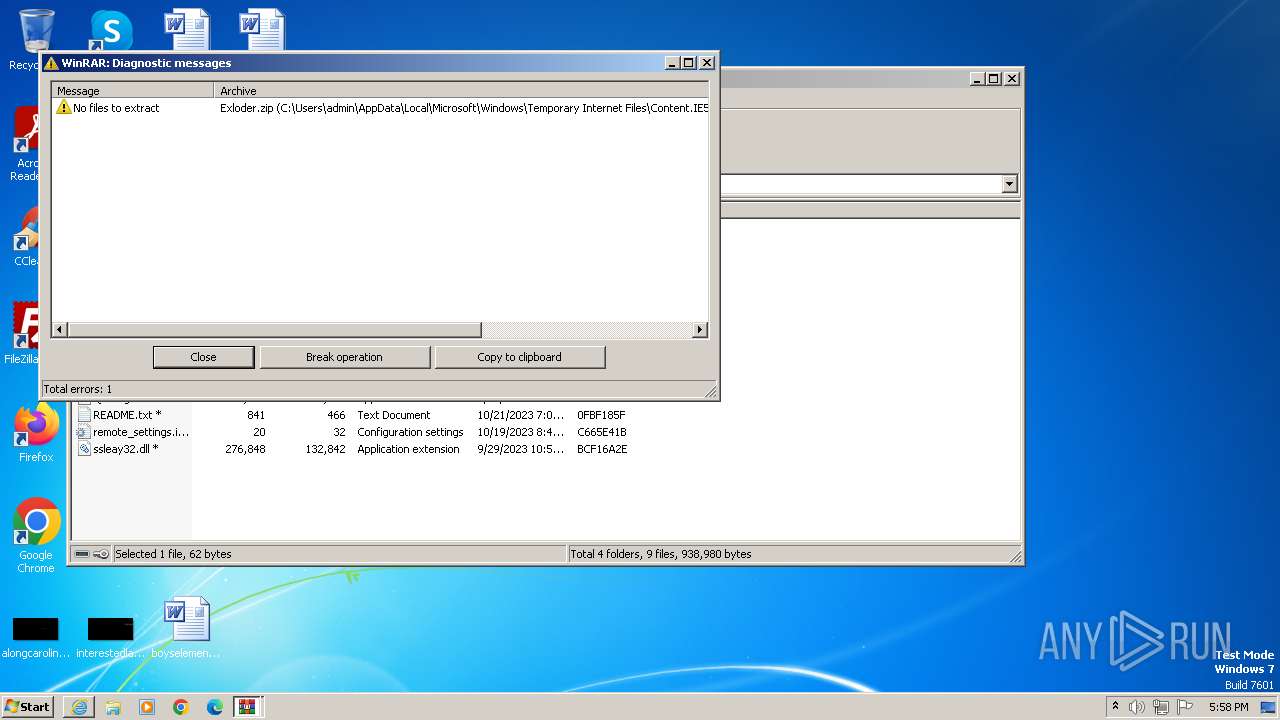Viewport: 1280px width, 720px height.
Task: Open Windows Explorer from the taskbar
Action: (x=113, y=707)
